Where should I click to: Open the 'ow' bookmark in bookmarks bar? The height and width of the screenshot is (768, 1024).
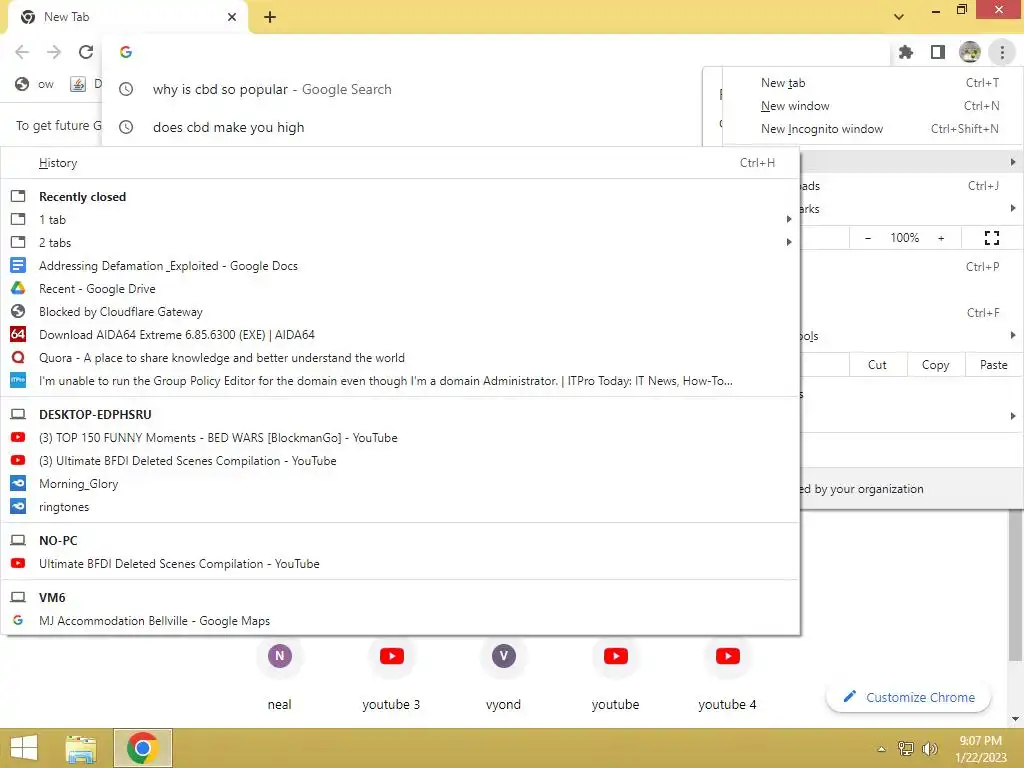point(35,84)
